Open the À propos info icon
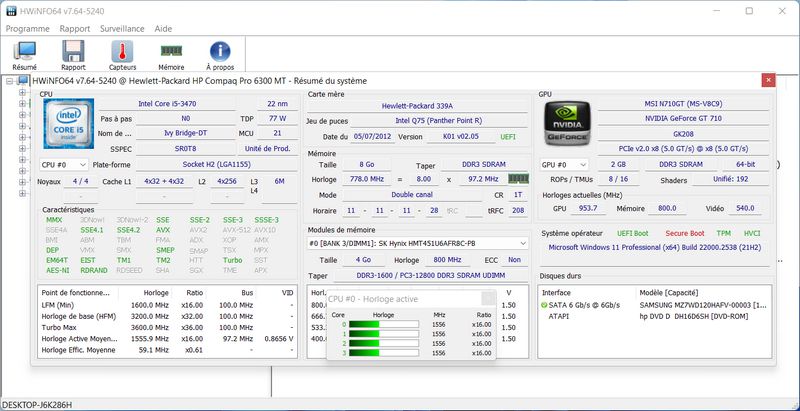This screenshot has height=411, width=800. [220, 55]
